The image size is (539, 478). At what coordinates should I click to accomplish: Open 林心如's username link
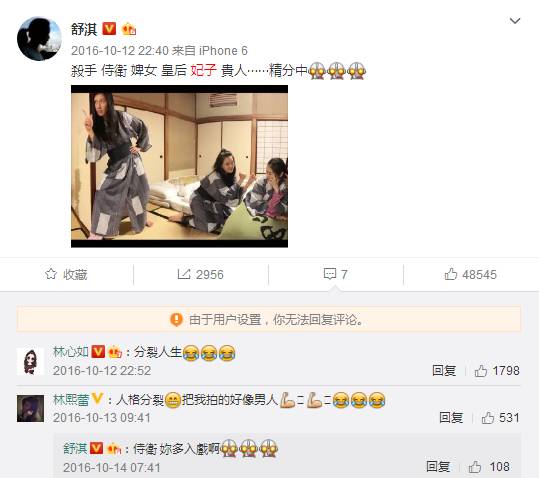pyautogui.click(x=71, y=352)
